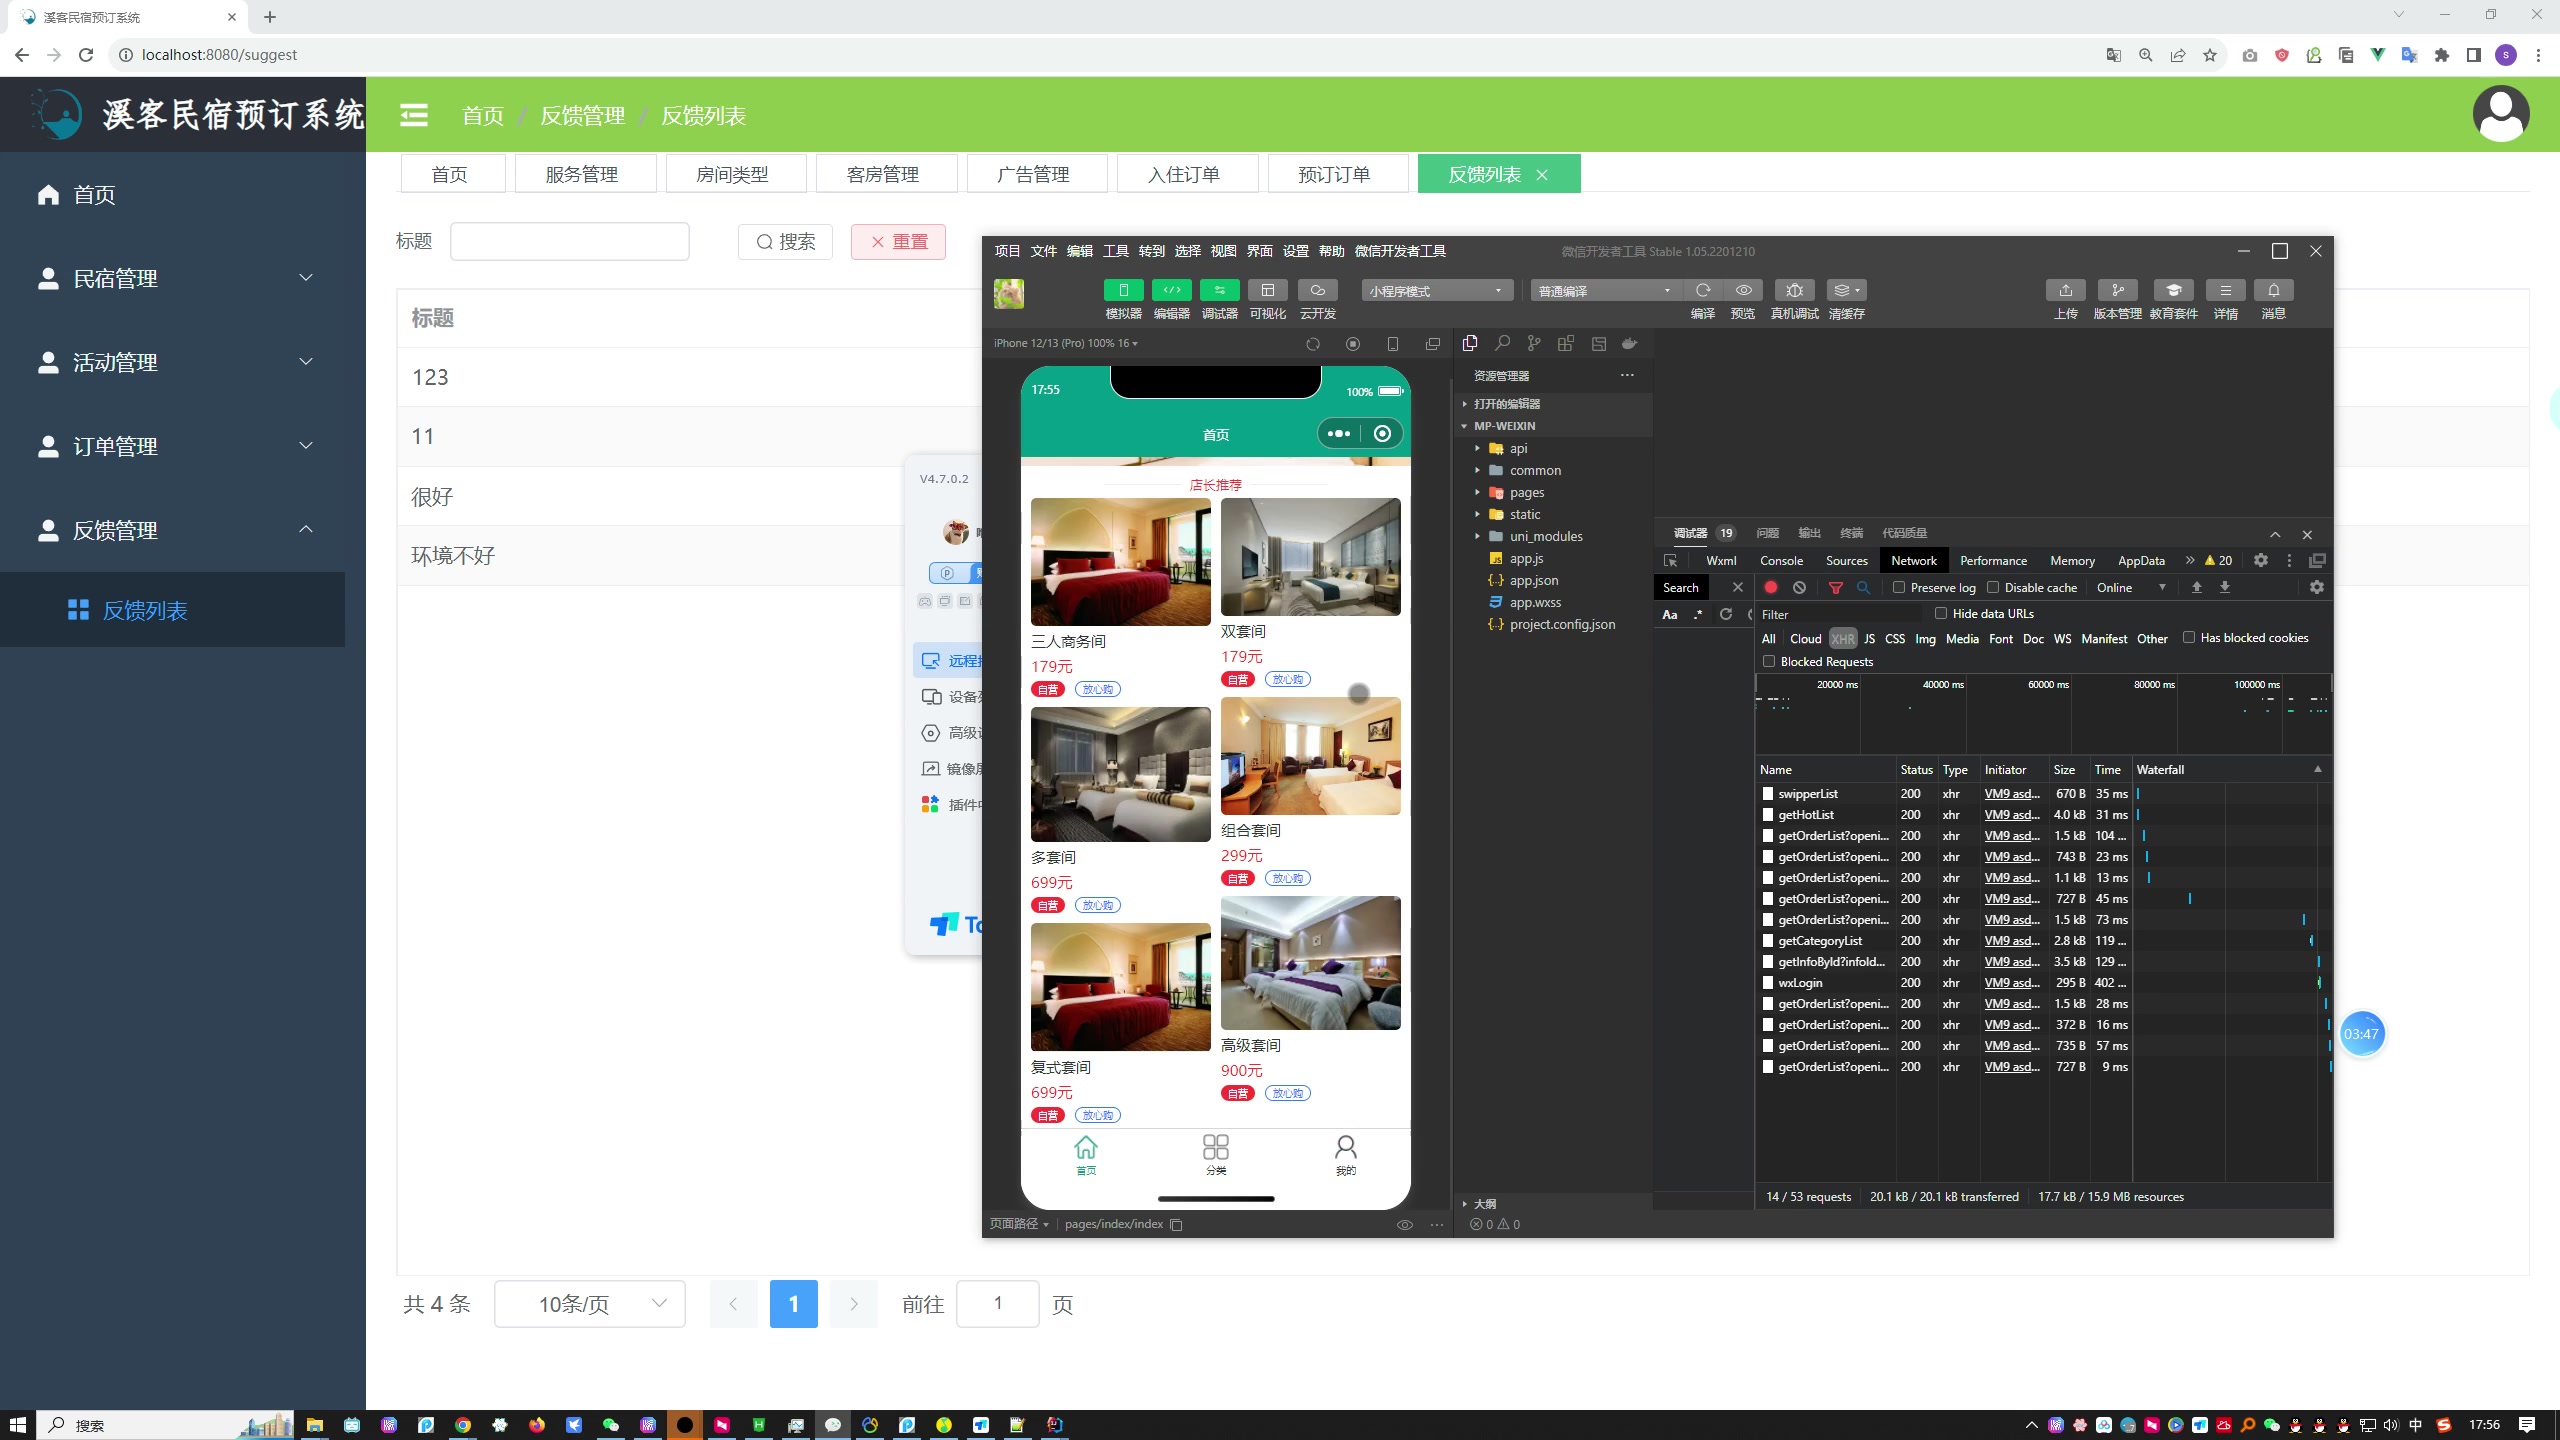2560x1440 pixels.
Task: Open the iPhone 12/13 (Pro) device dropdown
Action: click(1065, 343)
